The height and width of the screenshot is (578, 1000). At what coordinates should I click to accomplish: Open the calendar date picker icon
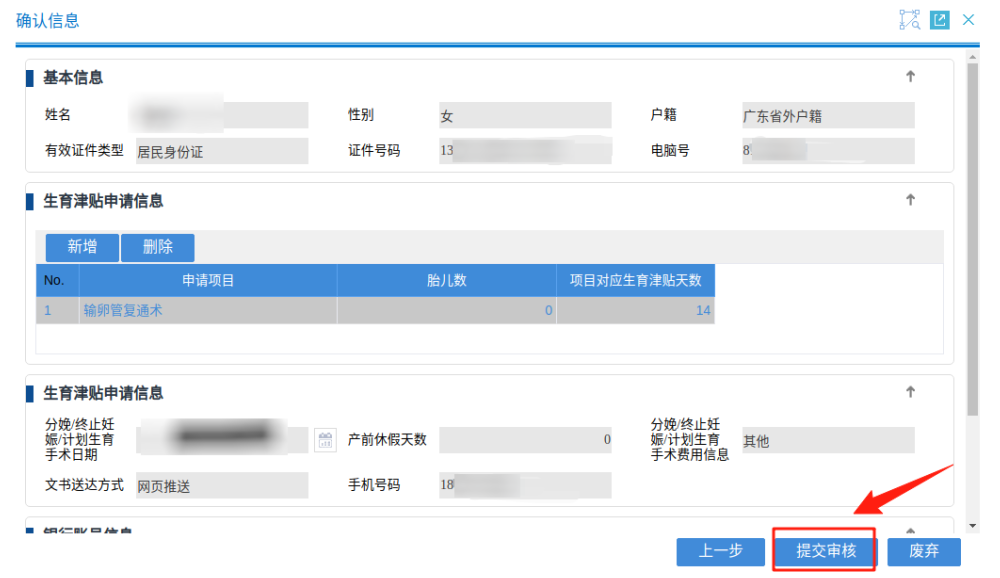325,440
